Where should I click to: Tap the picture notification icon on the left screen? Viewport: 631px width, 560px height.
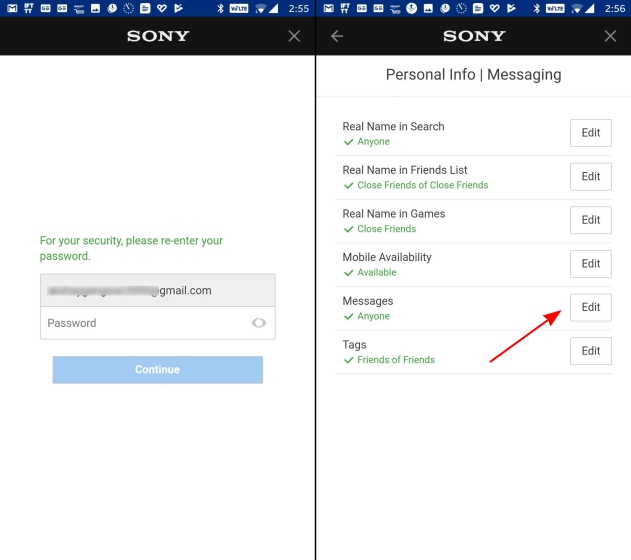tap(95, 8)
